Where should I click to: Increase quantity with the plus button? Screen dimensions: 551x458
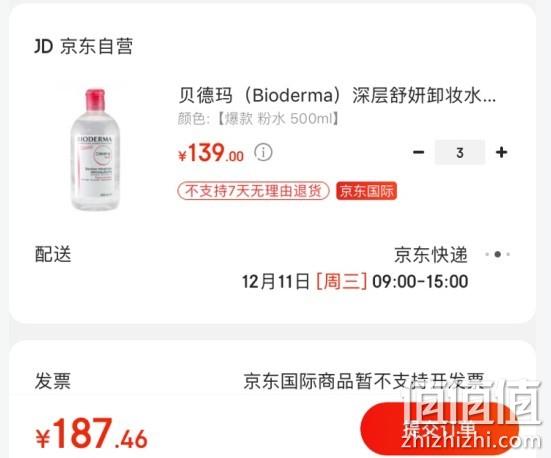pos(501,152)
